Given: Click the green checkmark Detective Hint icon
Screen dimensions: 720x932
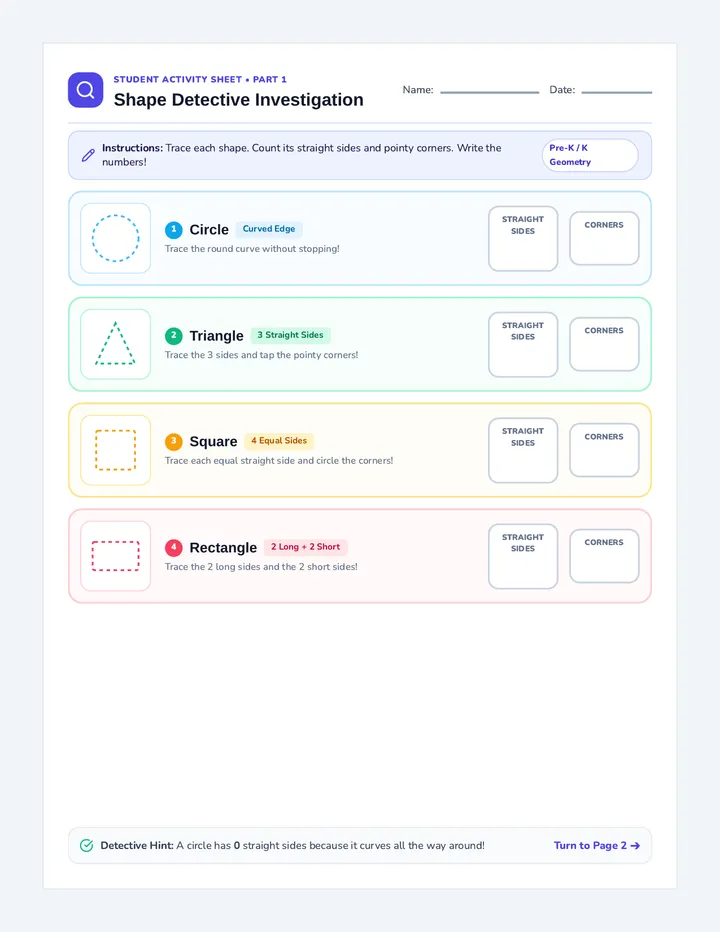Looking at the screenshot, I should (x=86, y=845).
